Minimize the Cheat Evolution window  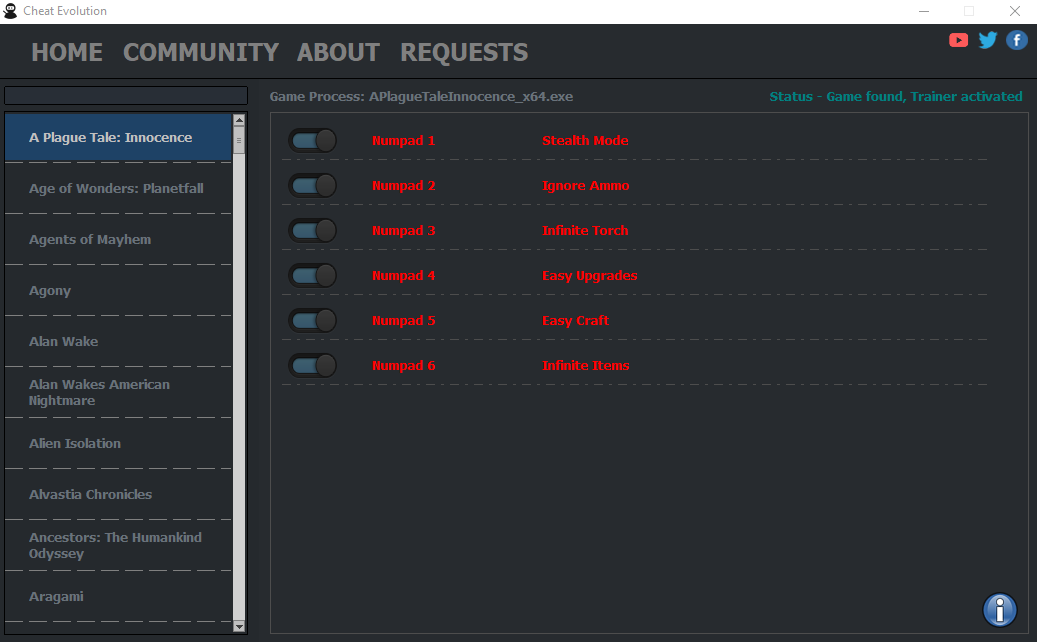coord(924,11)
